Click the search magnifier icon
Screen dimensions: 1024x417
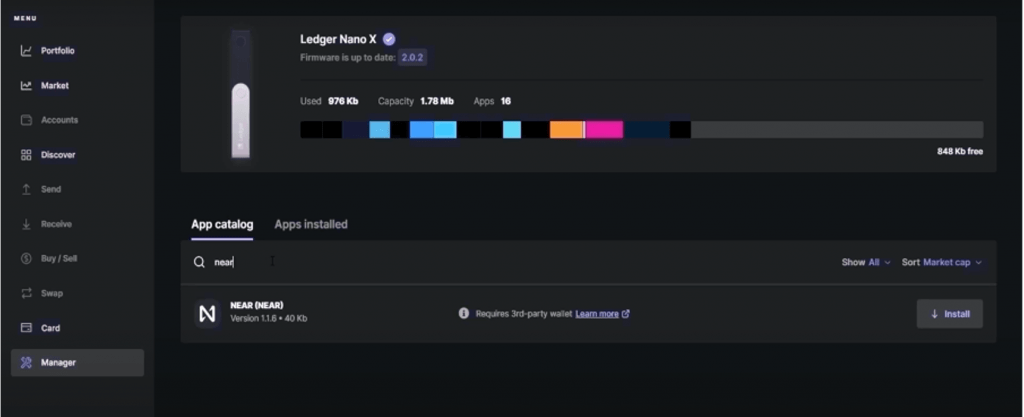(x=199, y=262)
